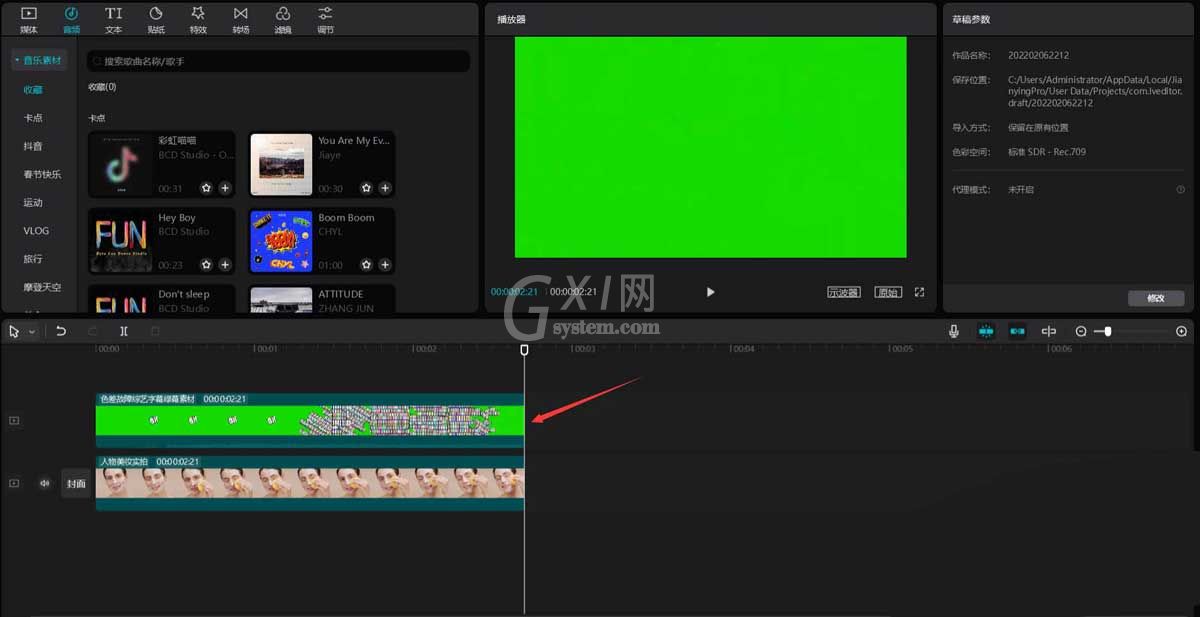The width and height of the screenshot is (1200, 617).
Task: Click the draft save location path
Action: (1093, 91)
